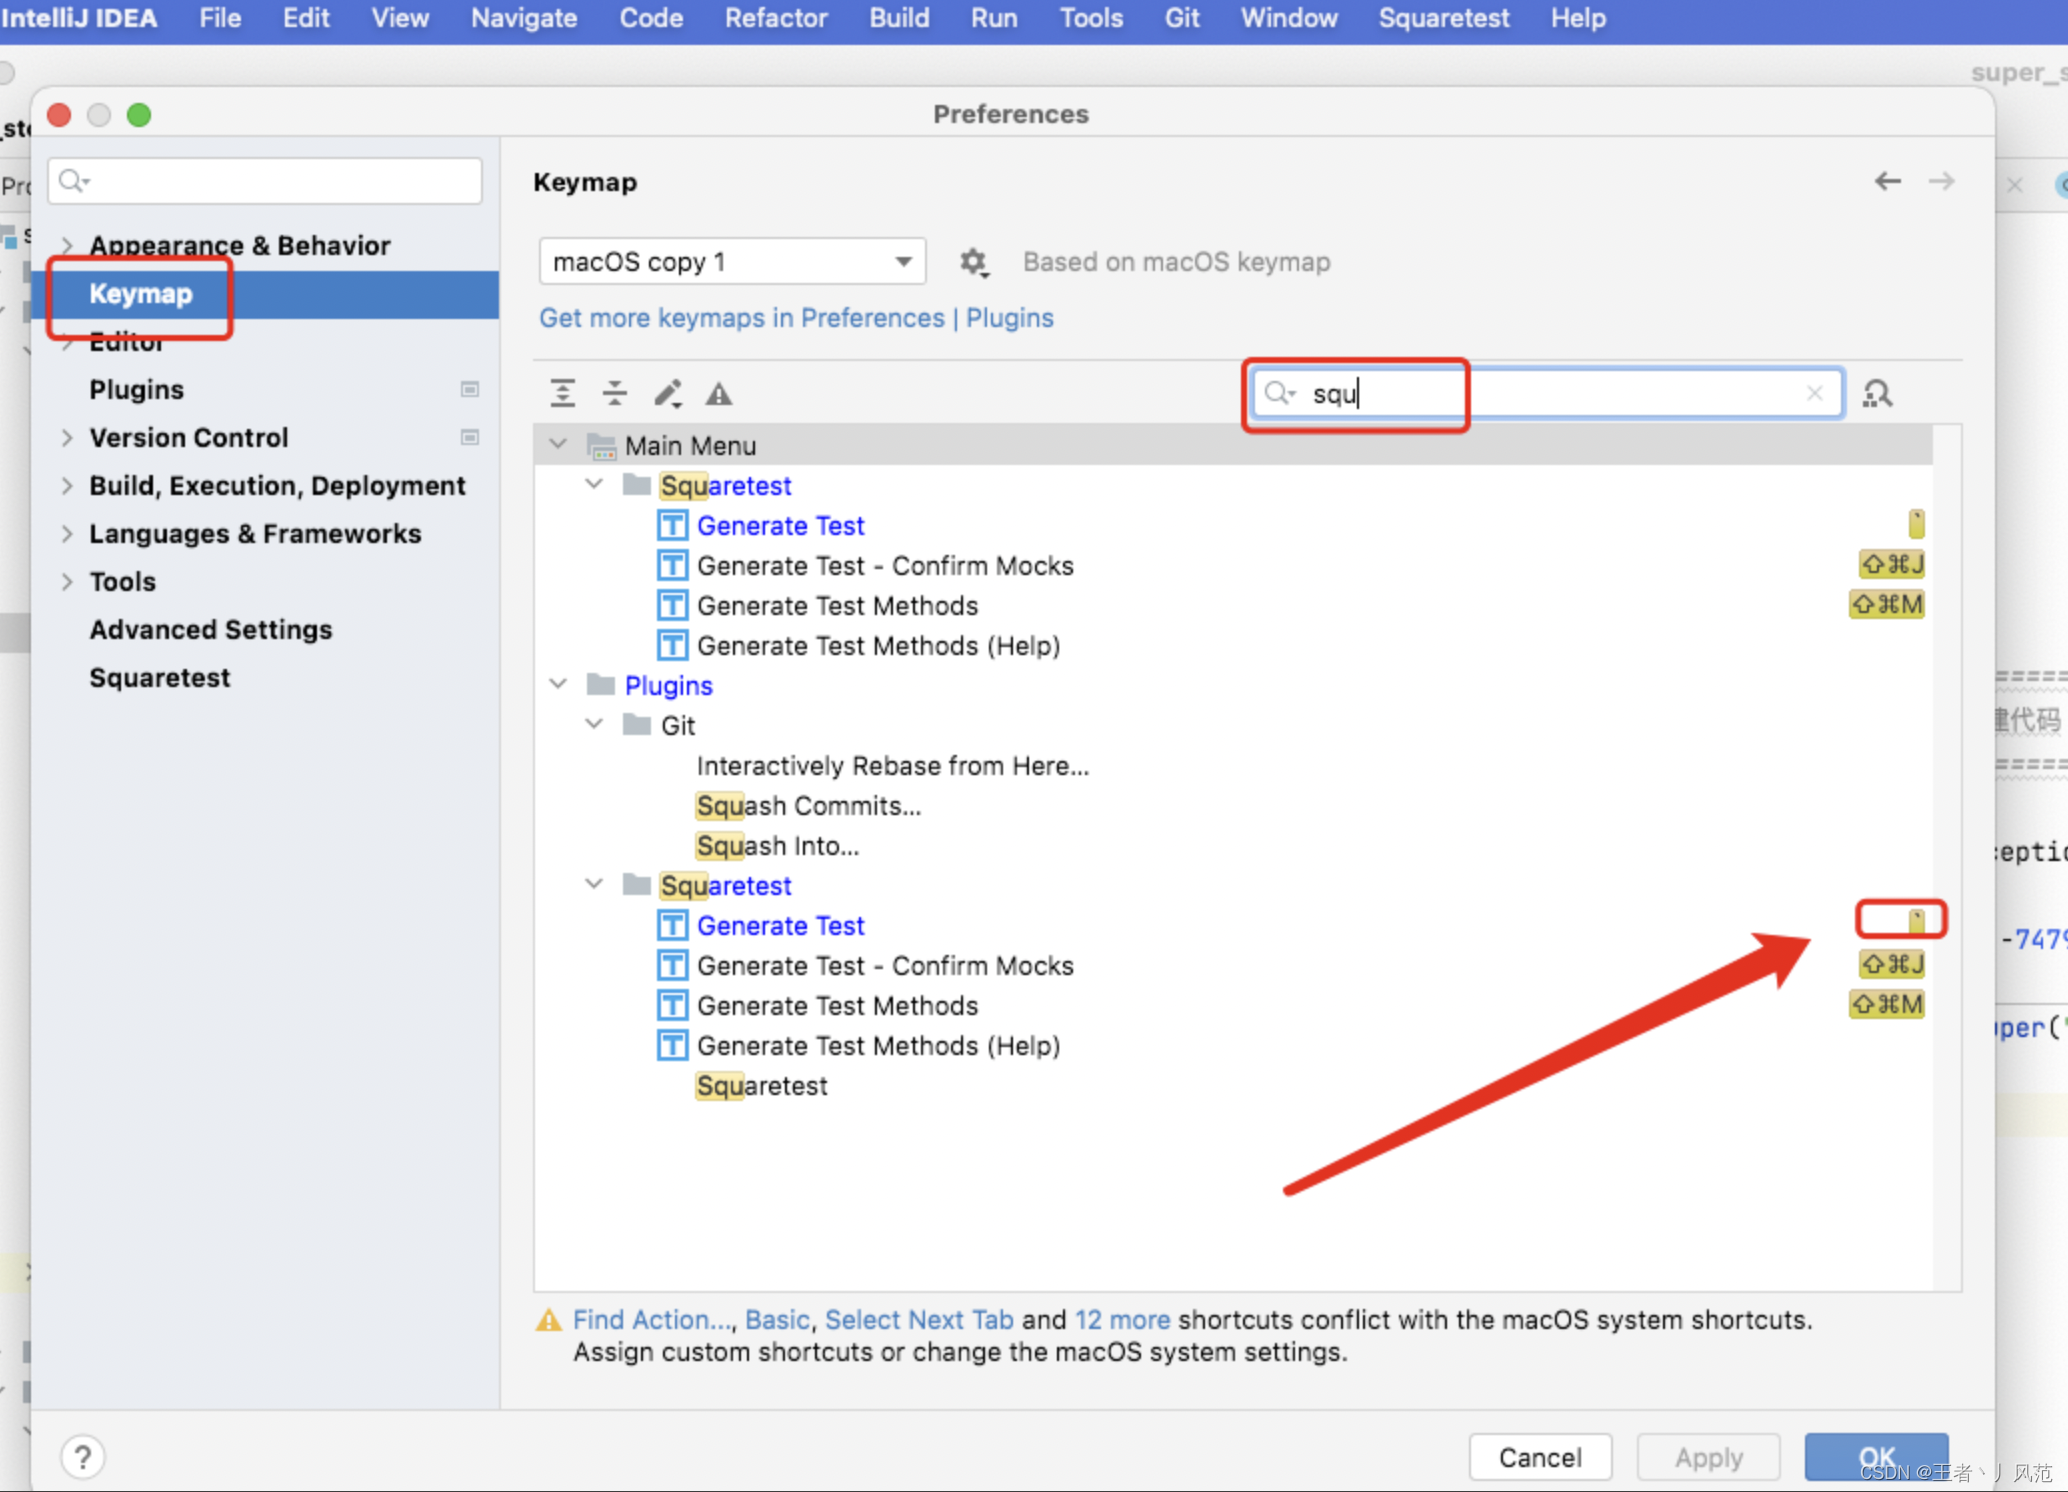Click the settings sidebar search field

coord(265,181)
